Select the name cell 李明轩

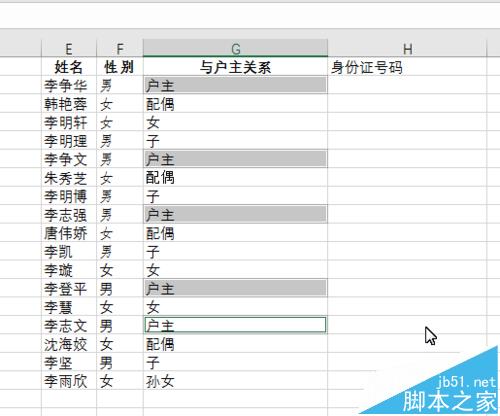tap(69, 122)
